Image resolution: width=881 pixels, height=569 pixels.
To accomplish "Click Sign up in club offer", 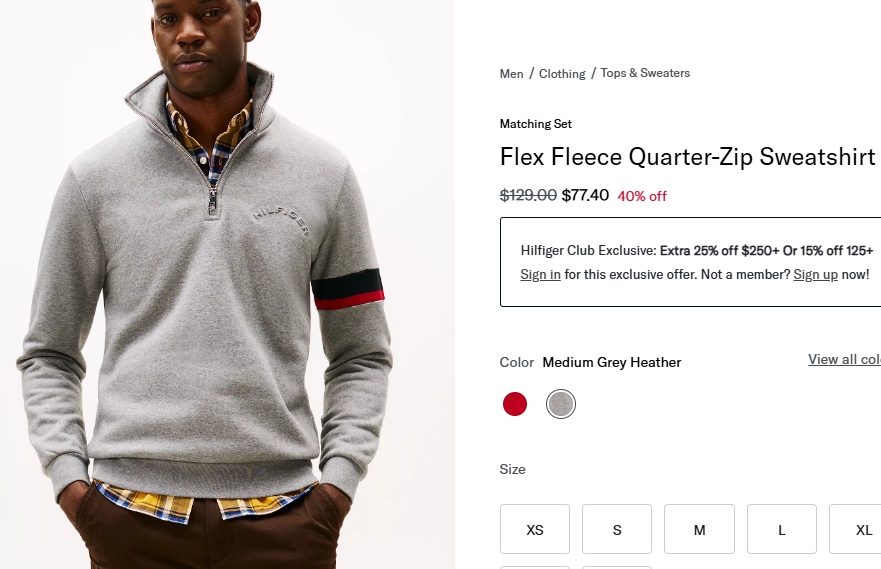I will pyautogui.click(x=815, y=274).
